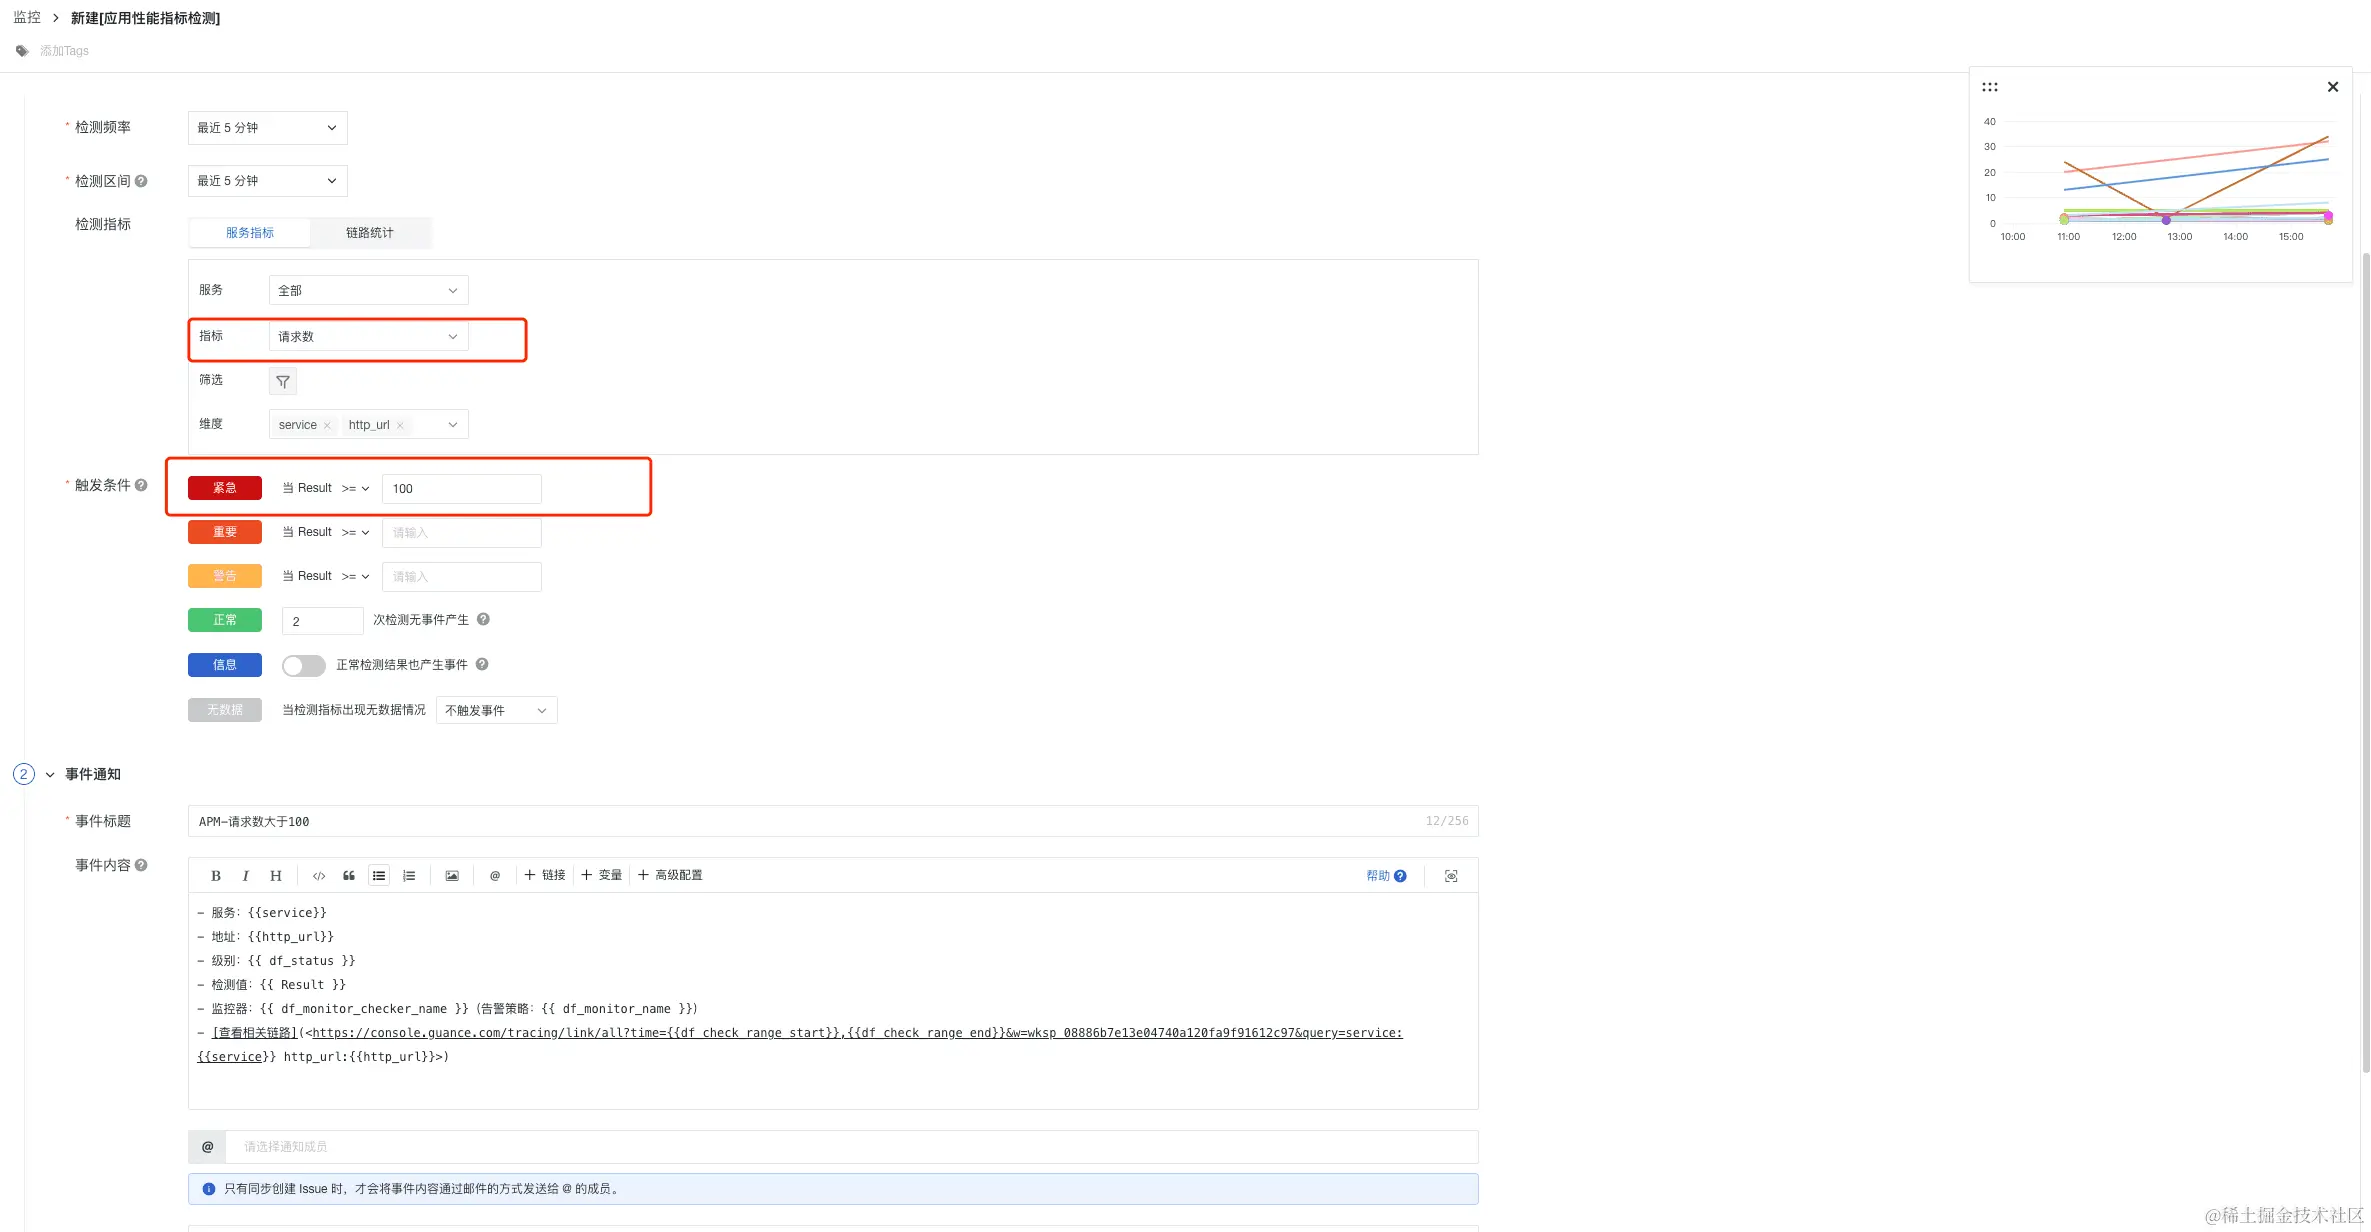Select the 服务指标 tab
Image resolution: width=2371 pixels, height=1232 pixels.
(x=249, y=233)
